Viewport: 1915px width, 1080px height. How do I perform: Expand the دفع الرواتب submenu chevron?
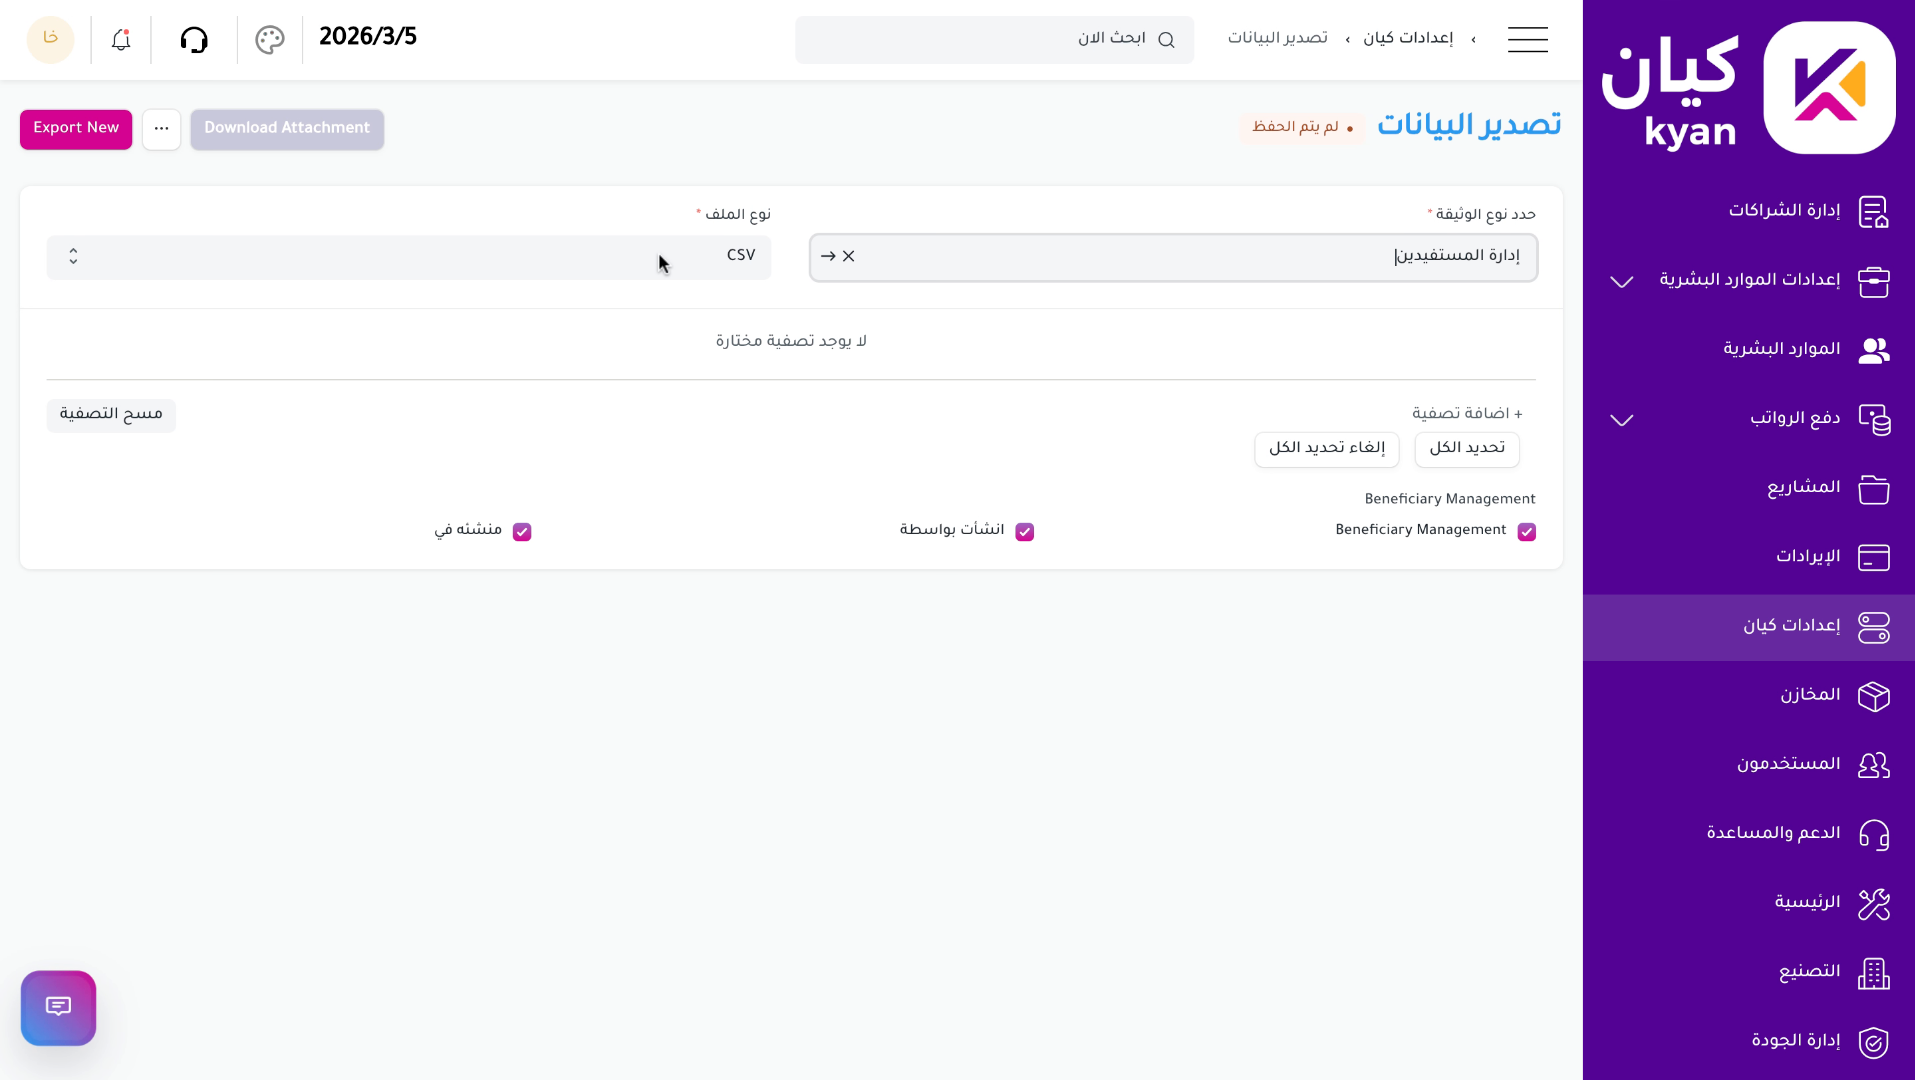click(1621, 419)
